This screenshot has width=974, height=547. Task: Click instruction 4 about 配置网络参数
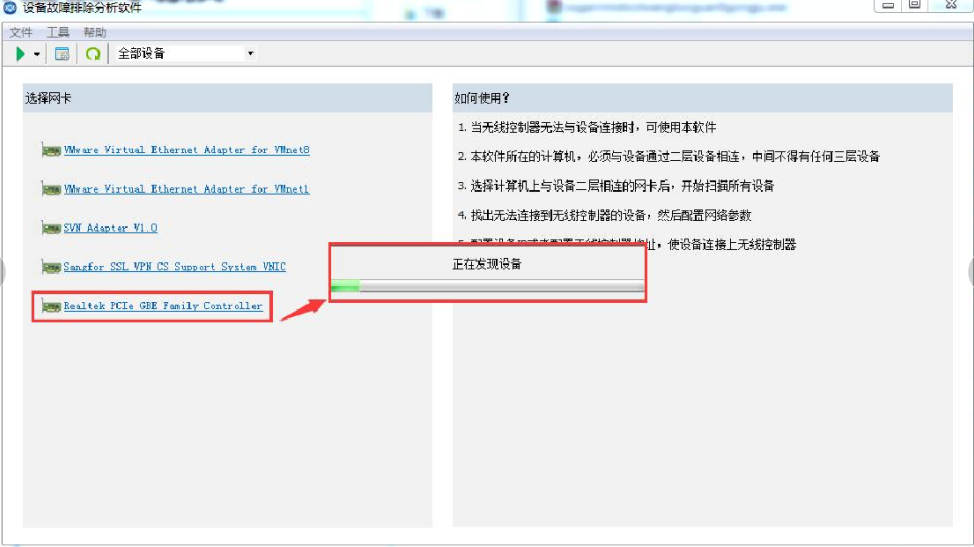click(604, 215)
